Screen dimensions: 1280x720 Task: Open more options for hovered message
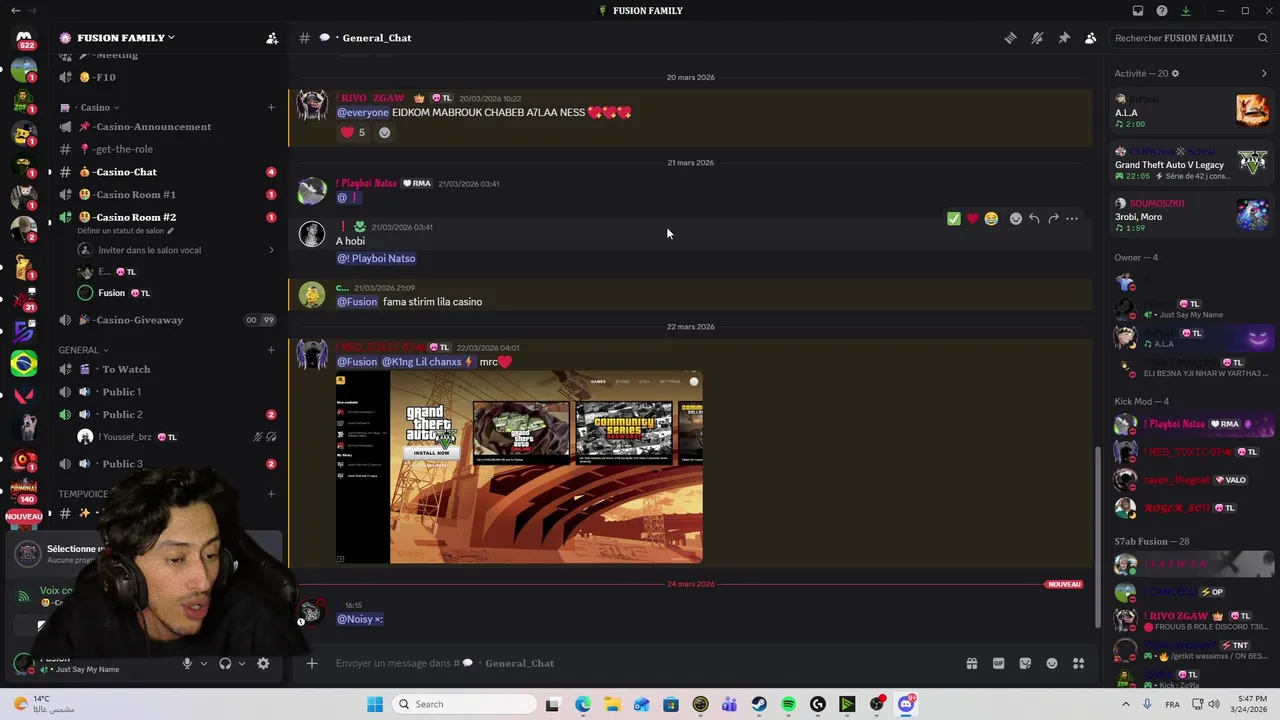[x=1072, y=219]
